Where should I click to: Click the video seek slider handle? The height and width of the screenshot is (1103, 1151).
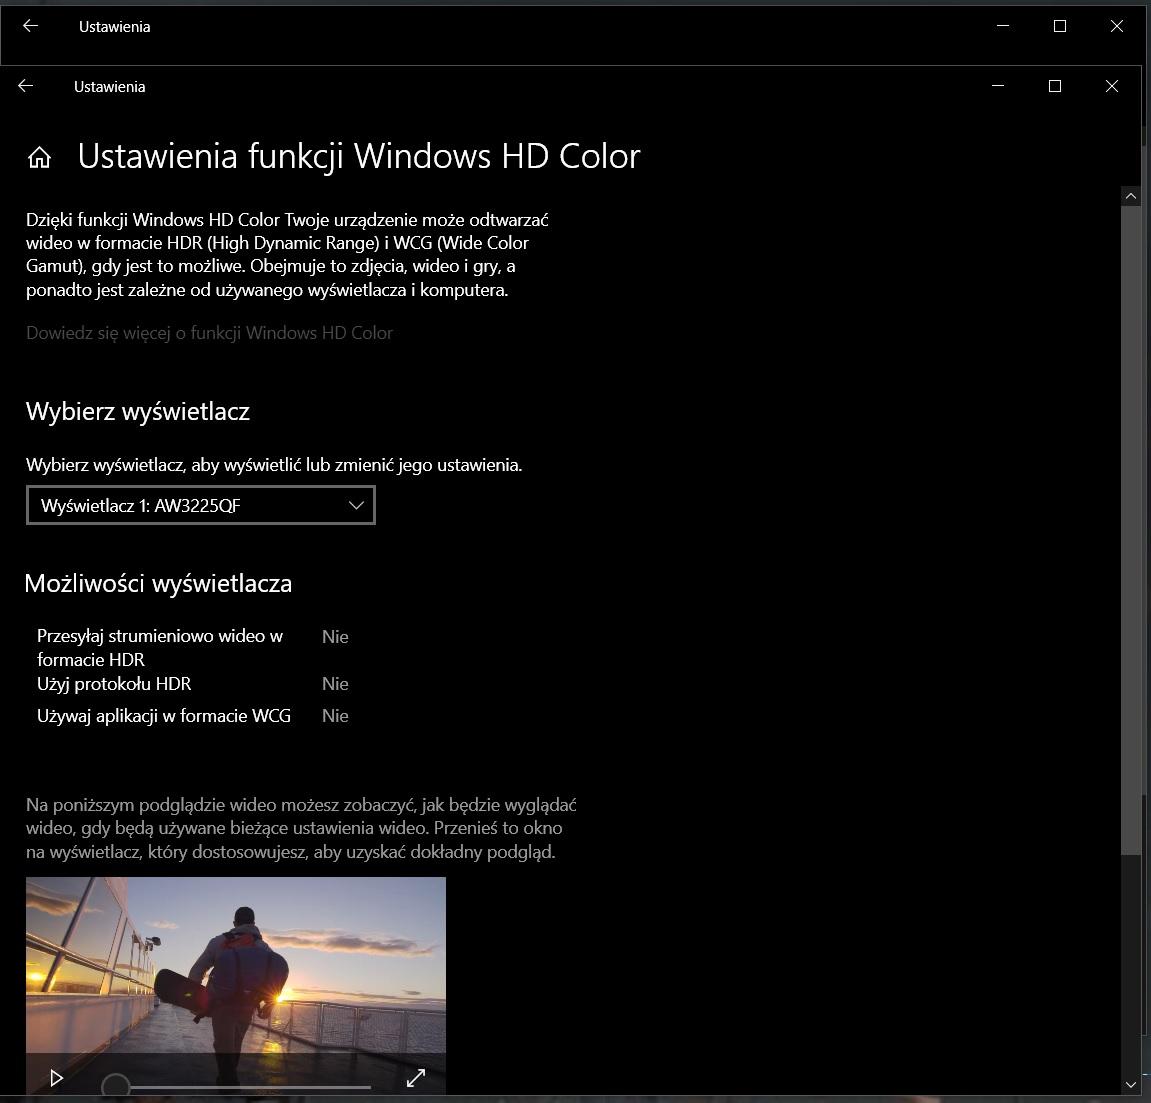(x=116, y=1086)
